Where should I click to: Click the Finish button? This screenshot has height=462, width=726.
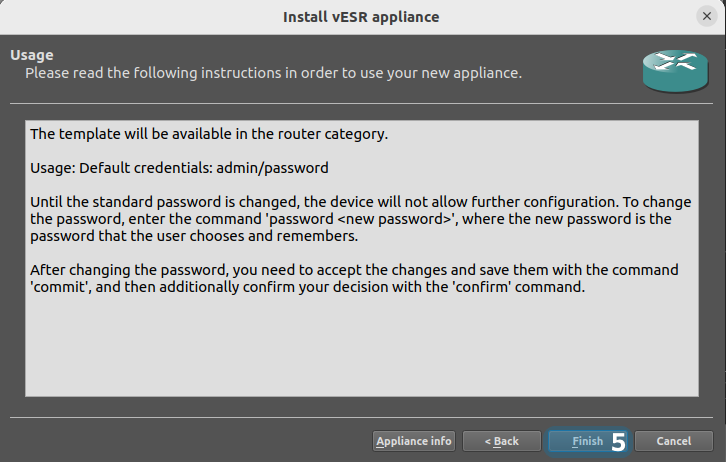[587, 441]
